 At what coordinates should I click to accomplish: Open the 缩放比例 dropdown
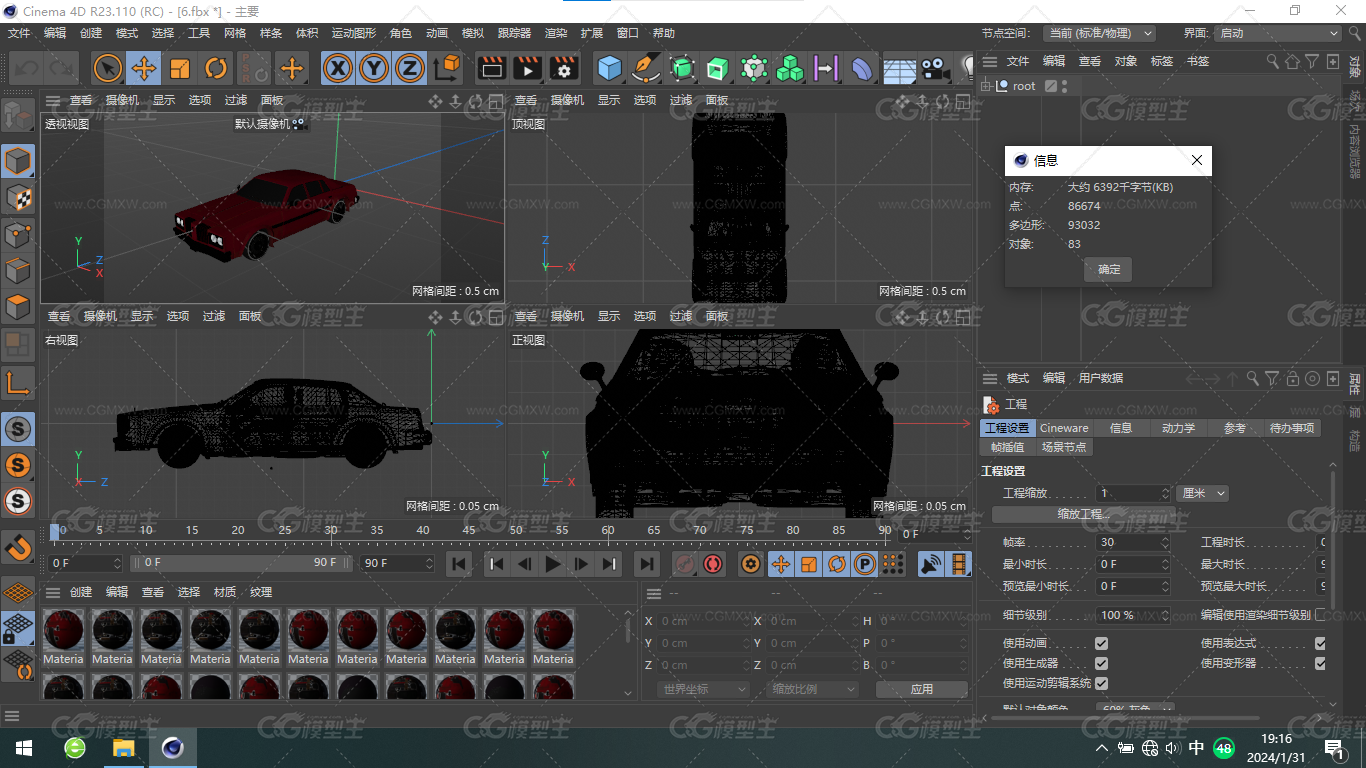click(x=813, y=689)
